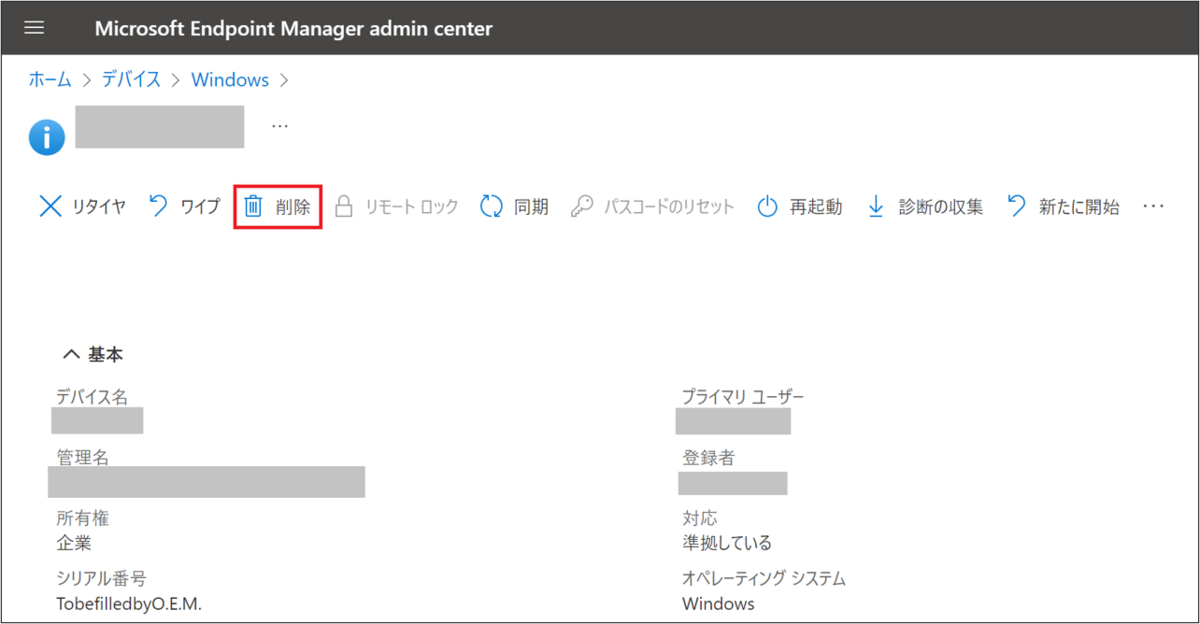The height and width of the screenshot is (624, 1200).
Task: Click the パスコードのリセット text label
Action: 669,207
